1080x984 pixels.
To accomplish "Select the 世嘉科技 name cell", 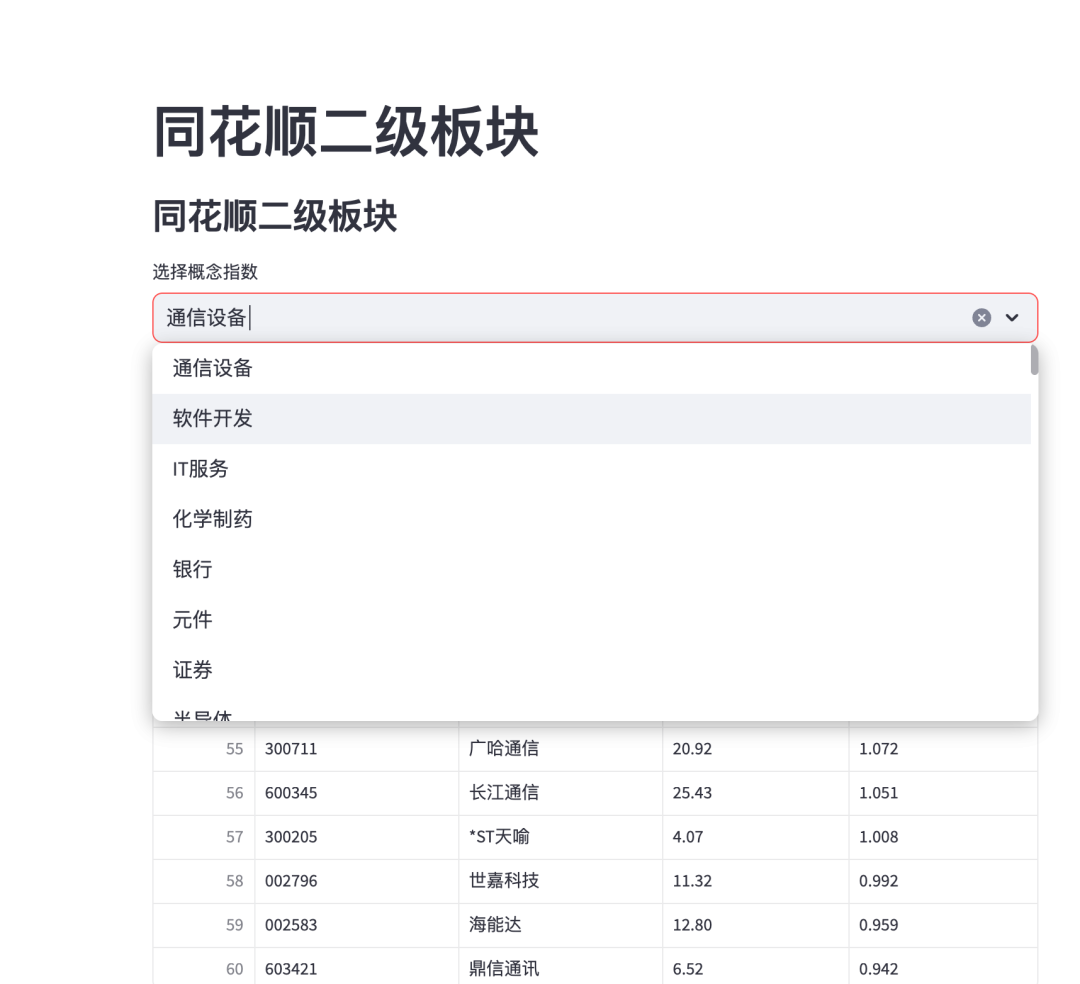I will tap(561, 881).
